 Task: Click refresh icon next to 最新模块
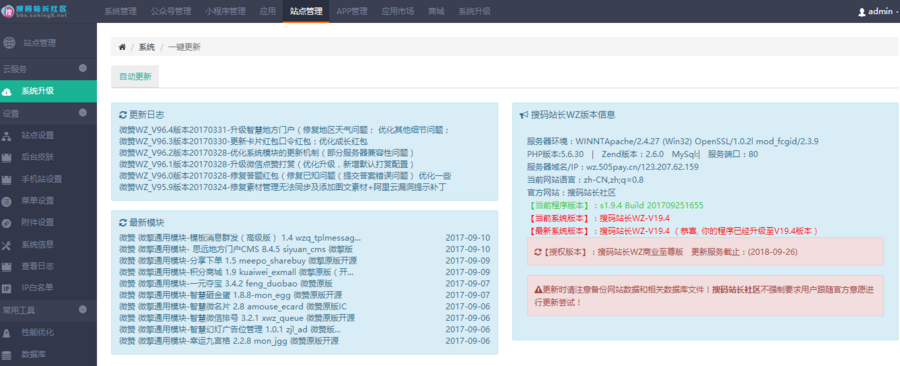coord(123,223)
